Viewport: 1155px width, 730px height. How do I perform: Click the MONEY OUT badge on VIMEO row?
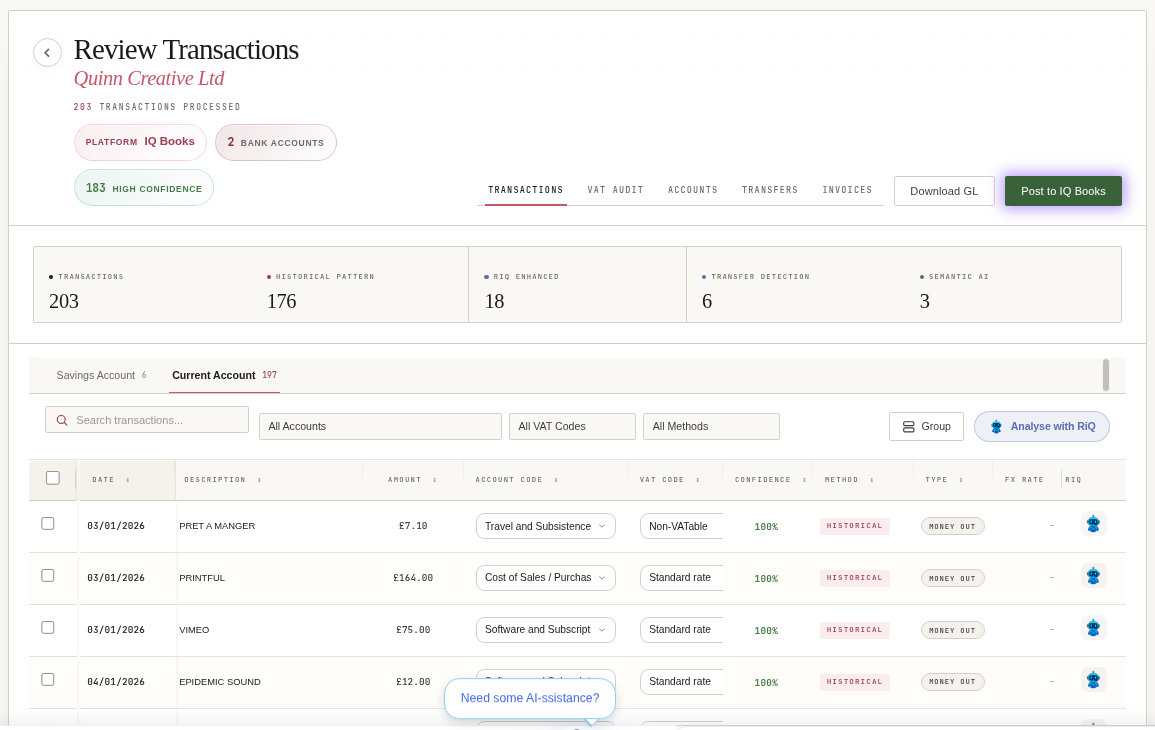tap(952, 631)
